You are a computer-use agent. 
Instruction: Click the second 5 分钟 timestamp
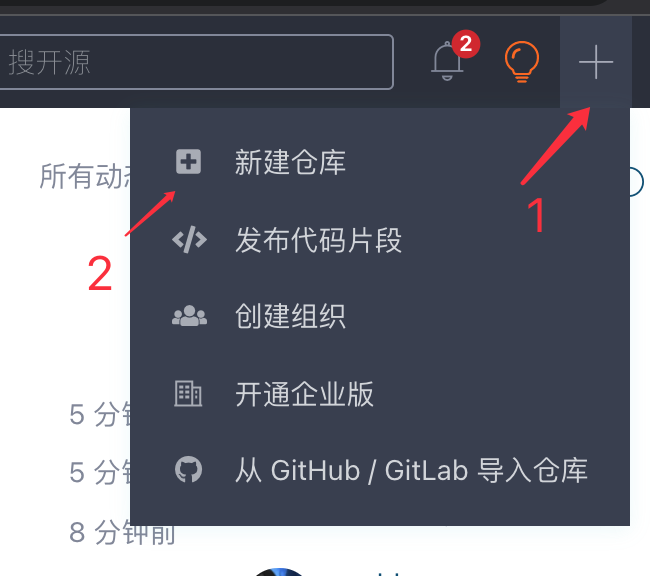(x=100, y=472)
